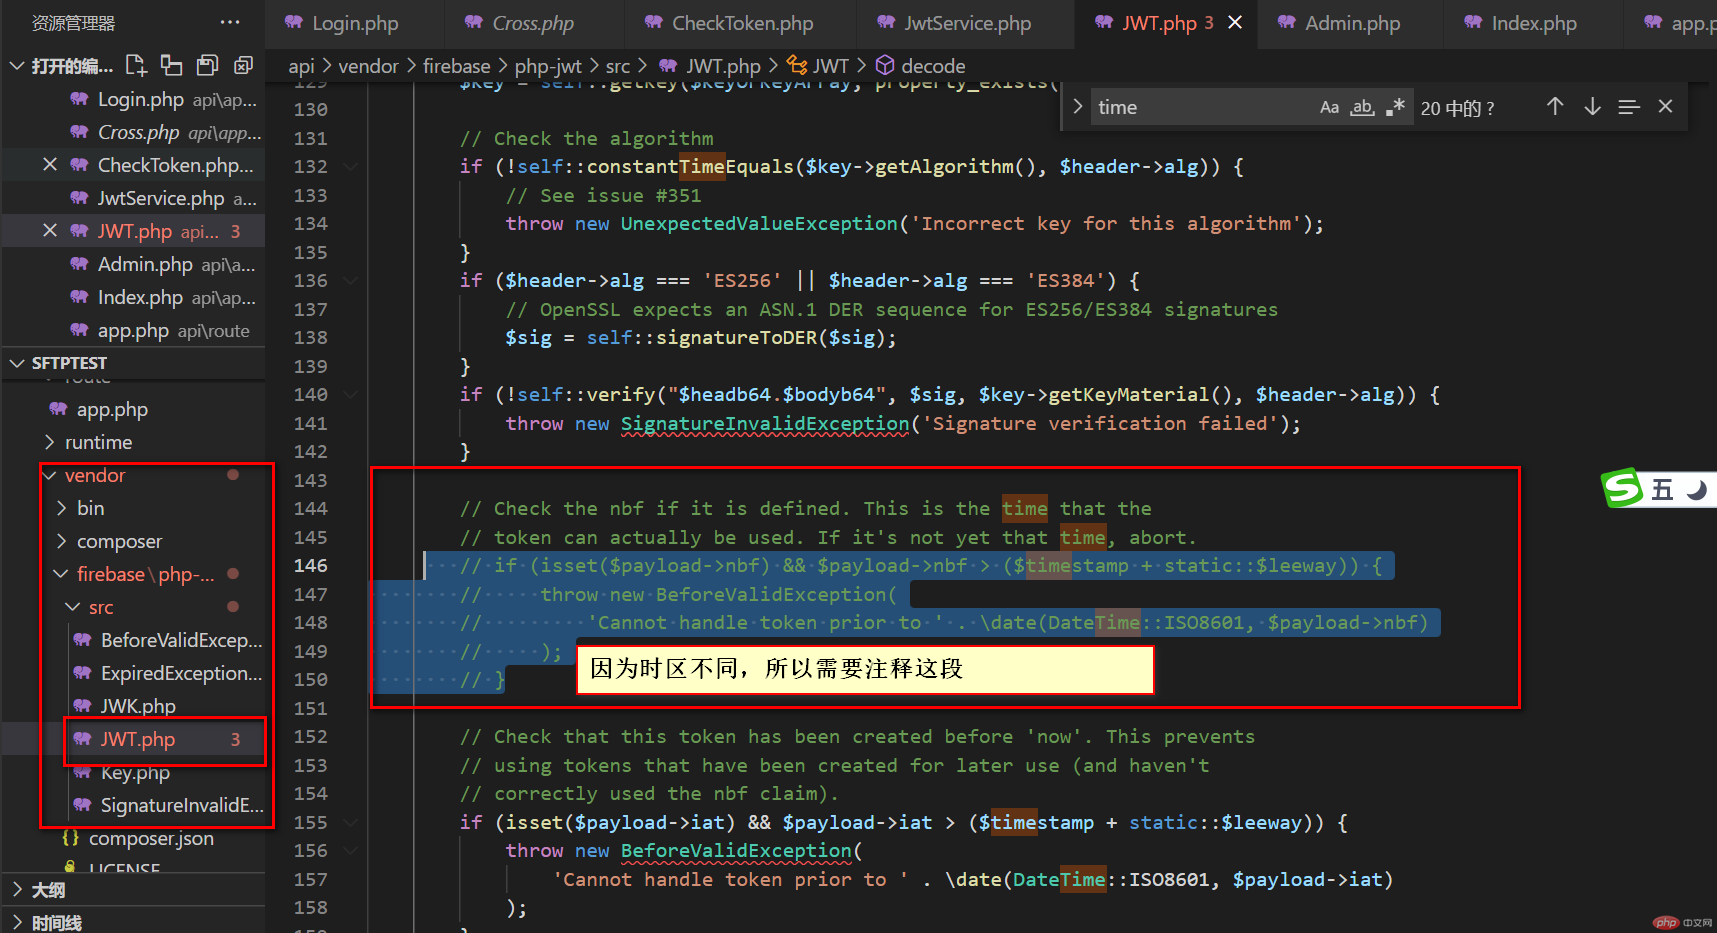Open Admin.php from open editors list
The image size is (1717, 933).
(x=145, y=264)
